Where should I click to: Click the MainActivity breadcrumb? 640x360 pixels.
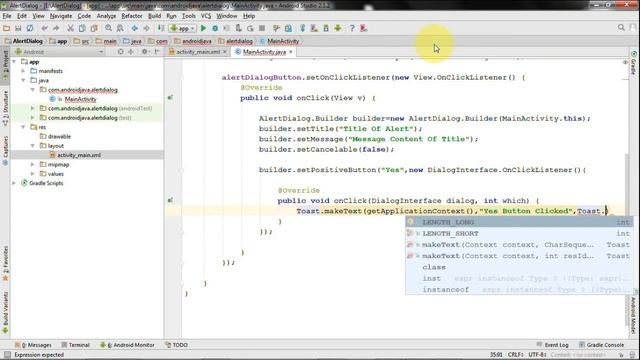tap(280, 41)
